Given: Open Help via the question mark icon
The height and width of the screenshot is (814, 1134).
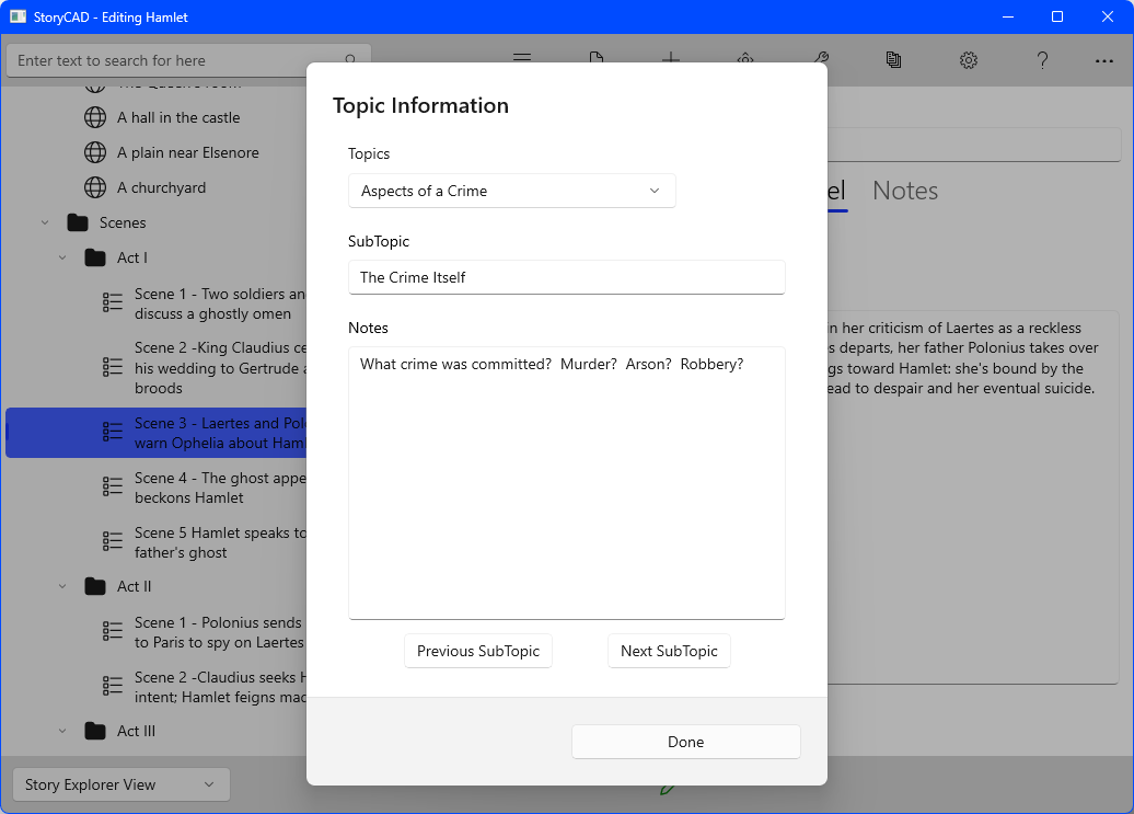Looking at the screenshot, I should [1042, 60].
